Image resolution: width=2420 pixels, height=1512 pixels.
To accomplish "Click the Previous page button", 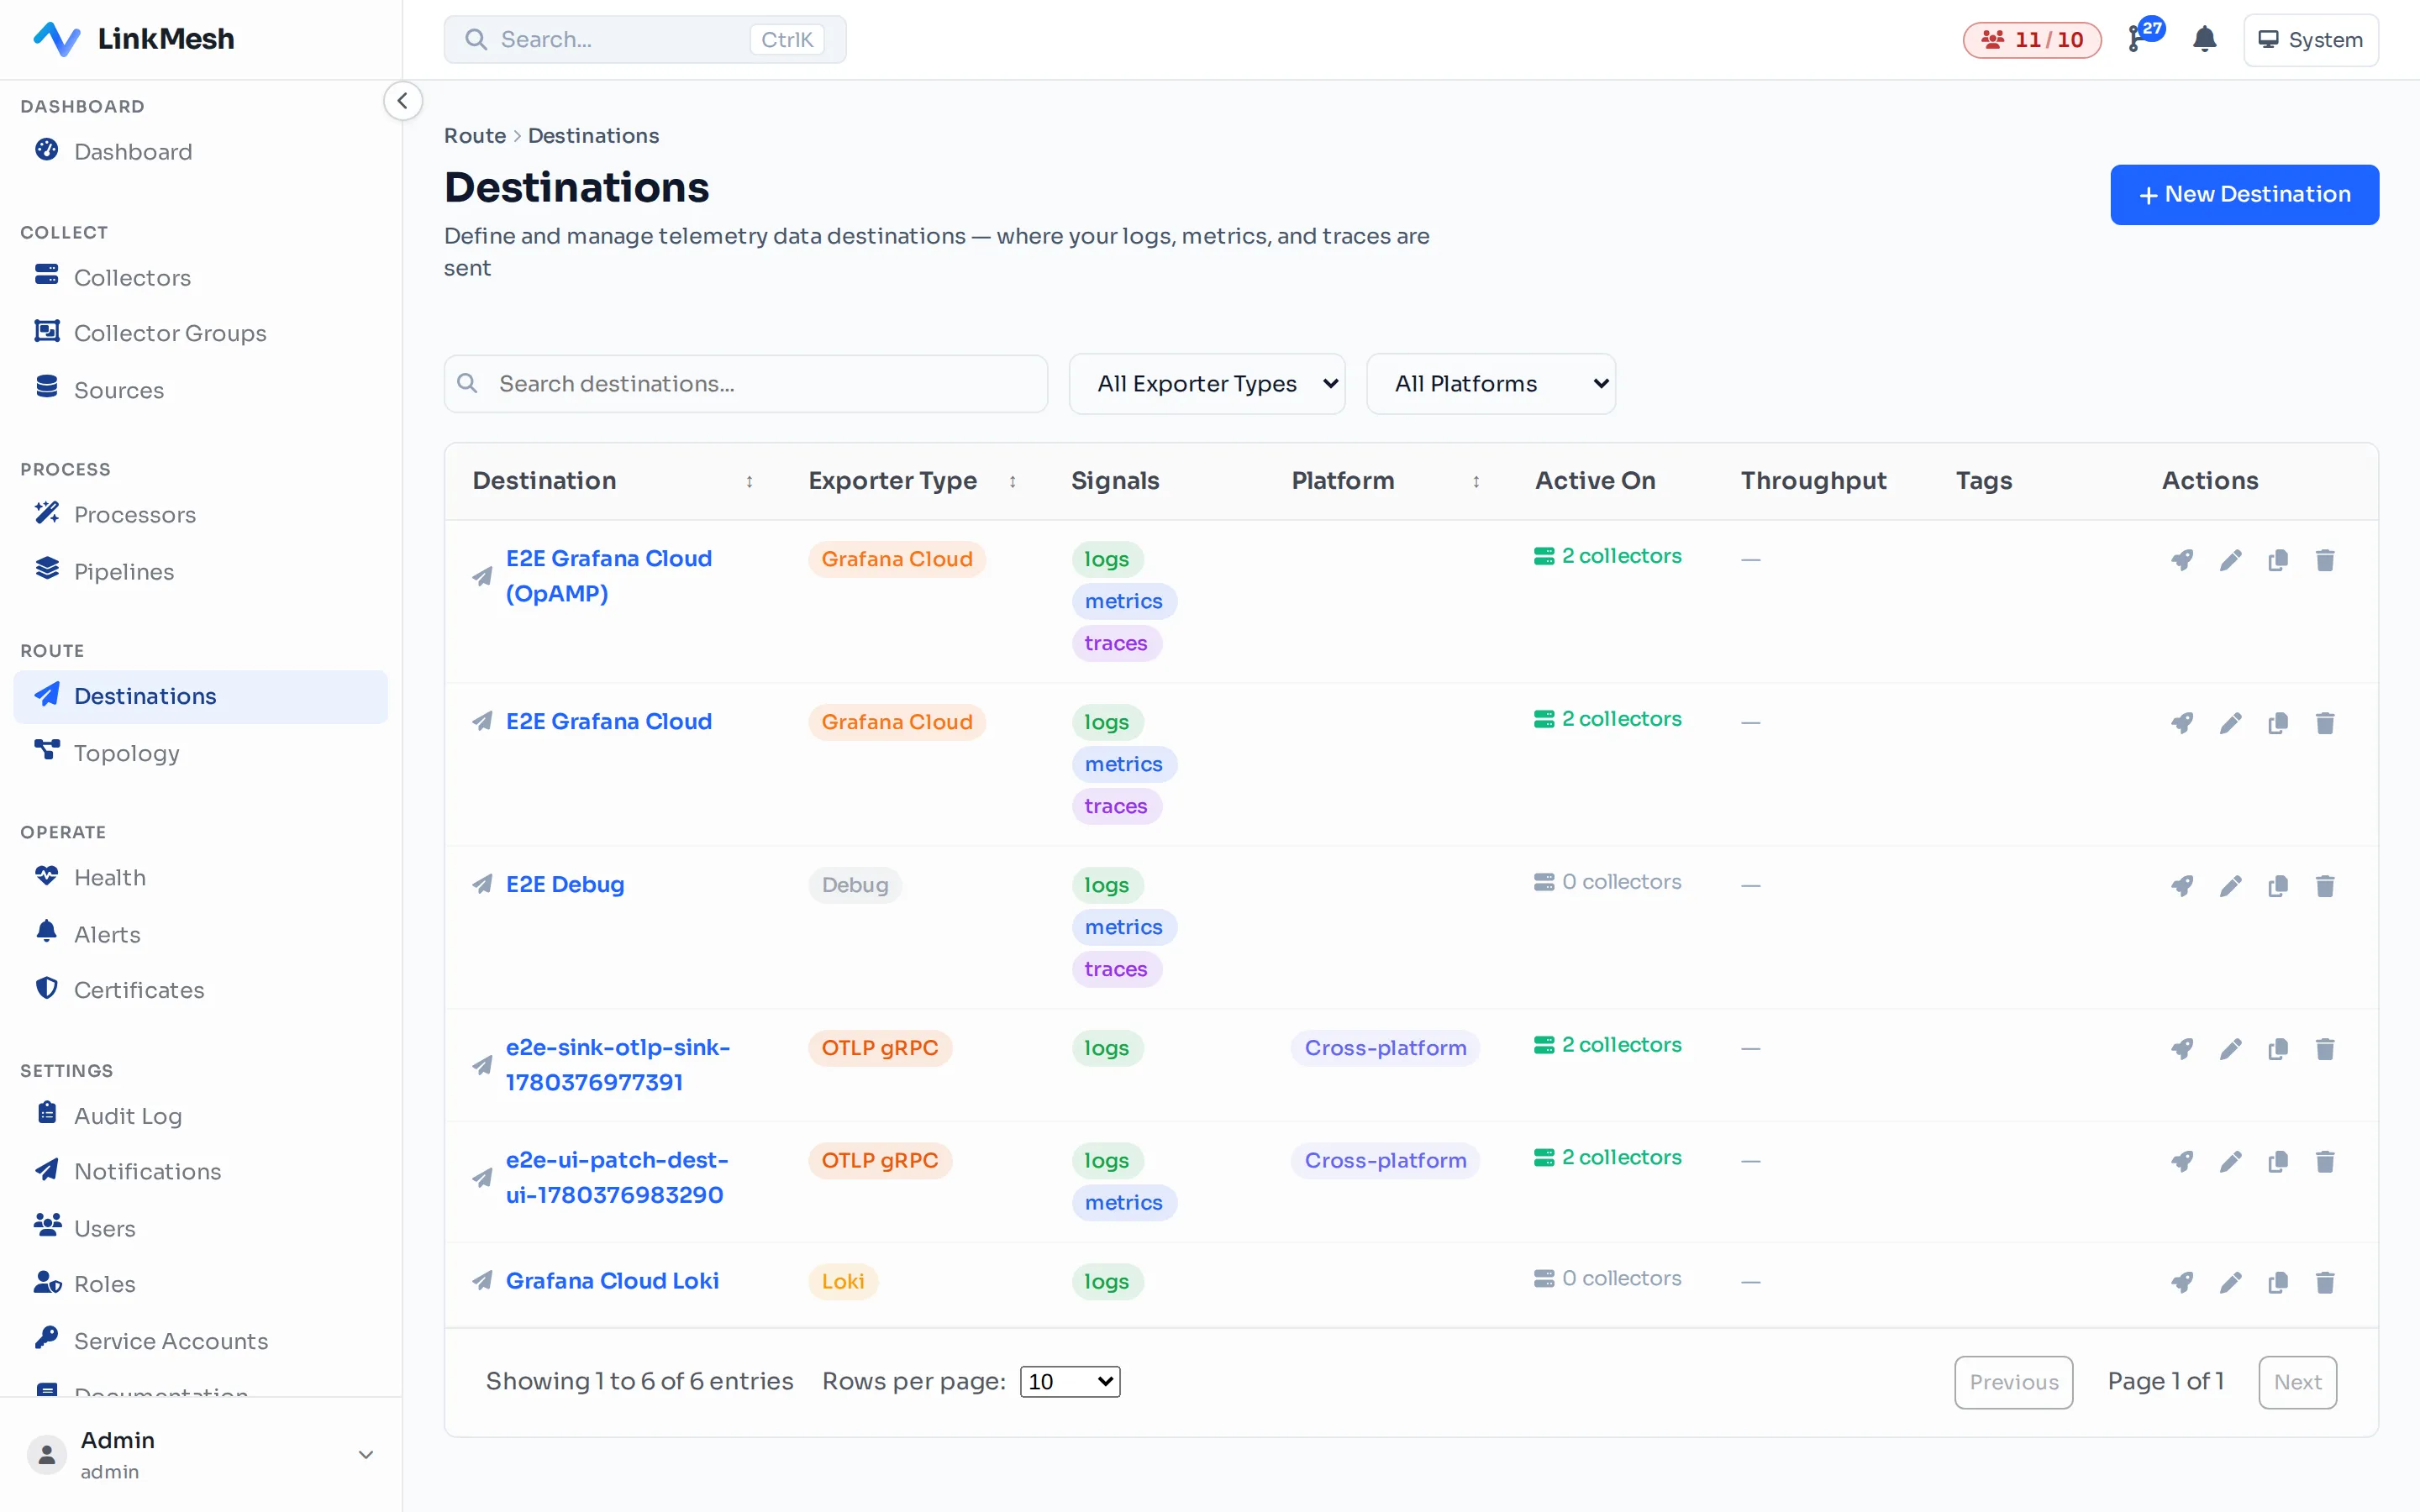I will click(2013, 1382).
